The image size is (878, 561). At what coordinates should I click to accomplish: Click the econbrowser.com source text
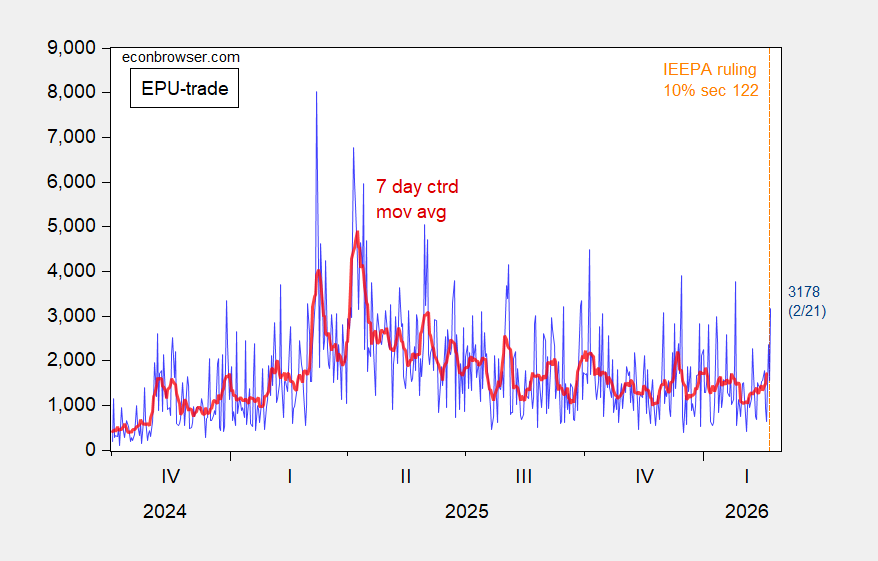click(x=180, y=58)
